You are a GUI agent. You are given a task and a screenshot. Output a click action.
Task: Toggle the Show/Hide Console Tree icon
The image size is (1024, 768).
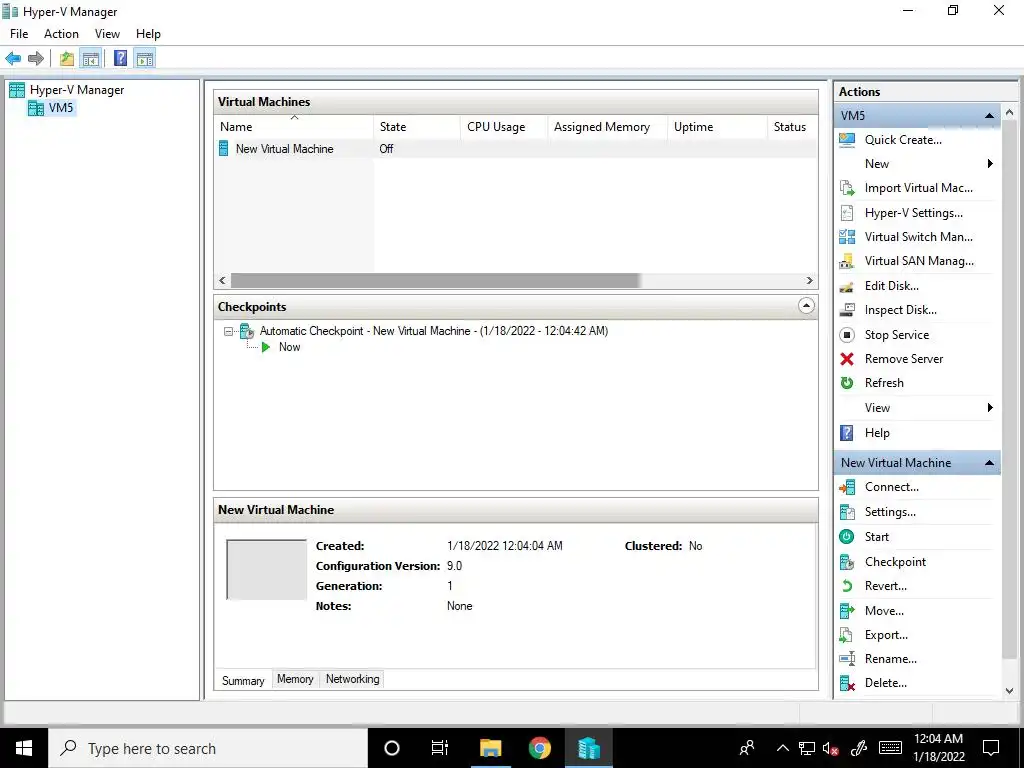(91, 59)
